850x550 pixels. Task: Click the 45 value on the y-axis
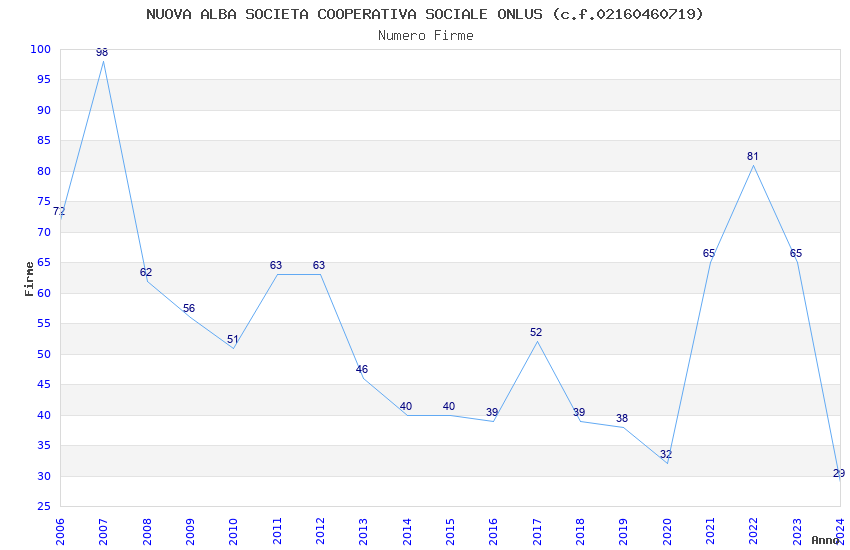click(x=44, y=385)
